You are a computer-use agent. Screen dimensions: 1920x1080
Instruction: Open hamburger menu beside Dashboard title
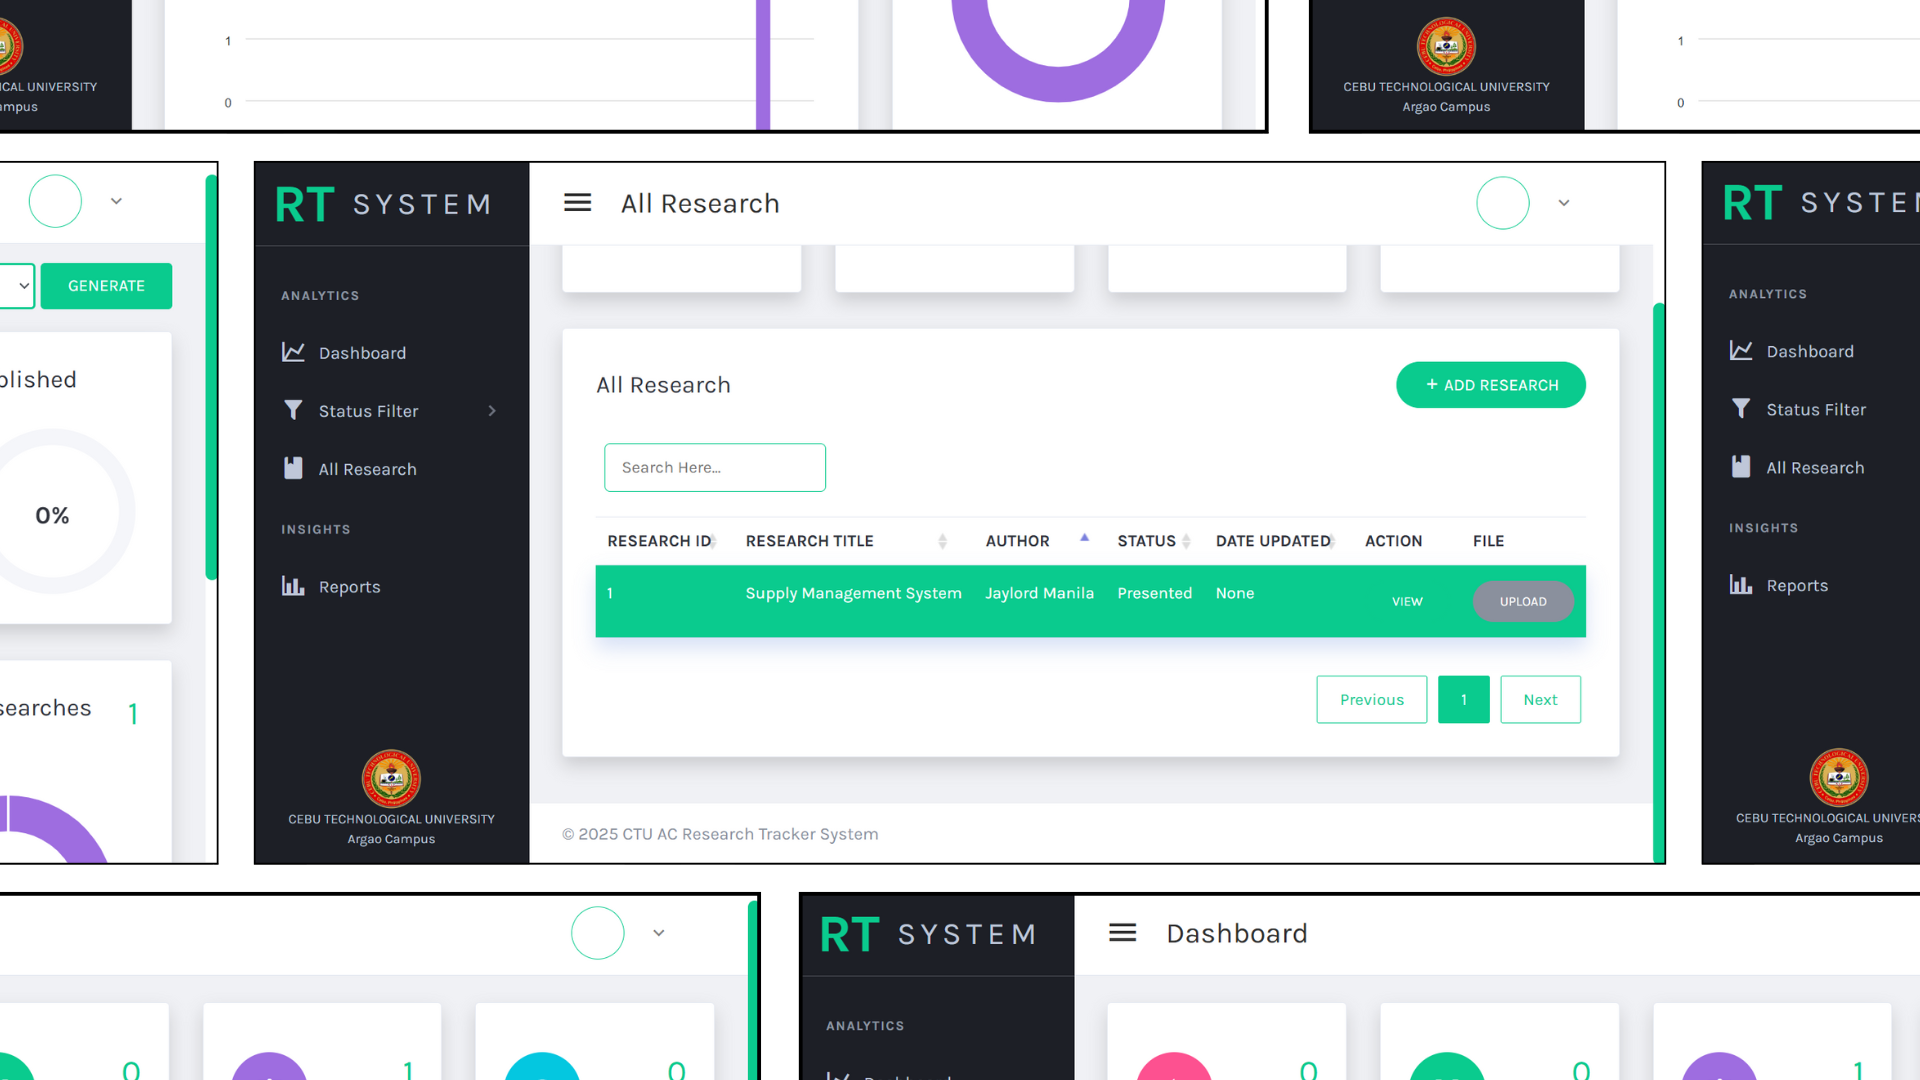pos(1122,933)
